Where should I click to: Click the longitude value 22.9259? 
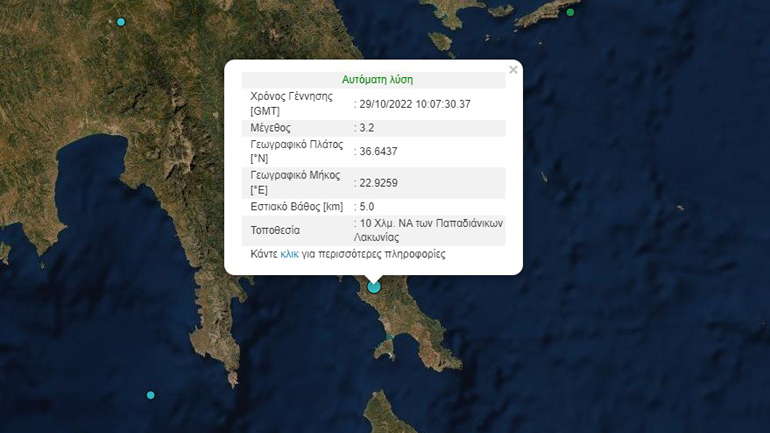click(375, 183)
